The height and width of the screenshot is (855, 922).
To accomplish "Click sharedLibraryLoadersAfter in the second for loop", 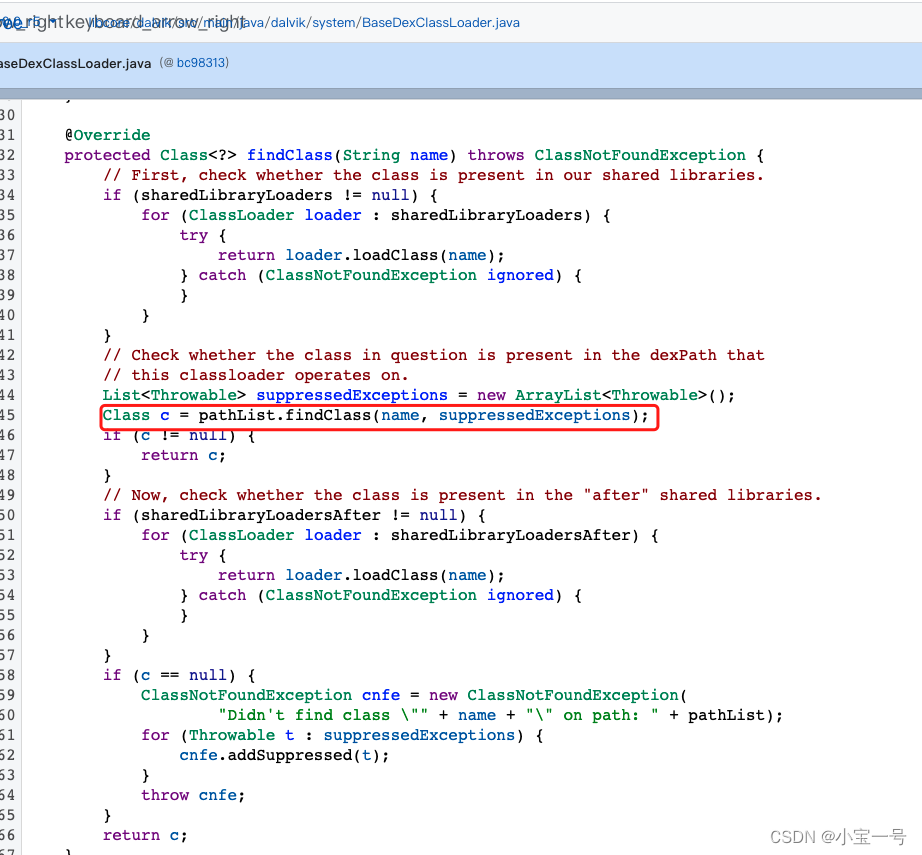I will 510,535.
